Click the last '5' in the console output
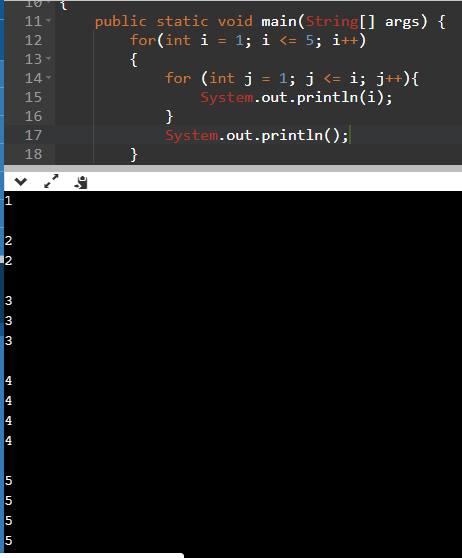 (9, 541)
